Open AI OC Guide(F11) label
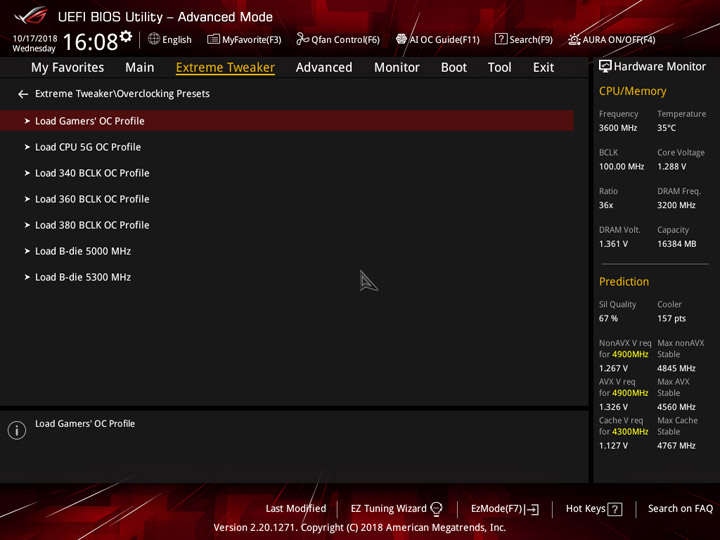 (444, 40)
